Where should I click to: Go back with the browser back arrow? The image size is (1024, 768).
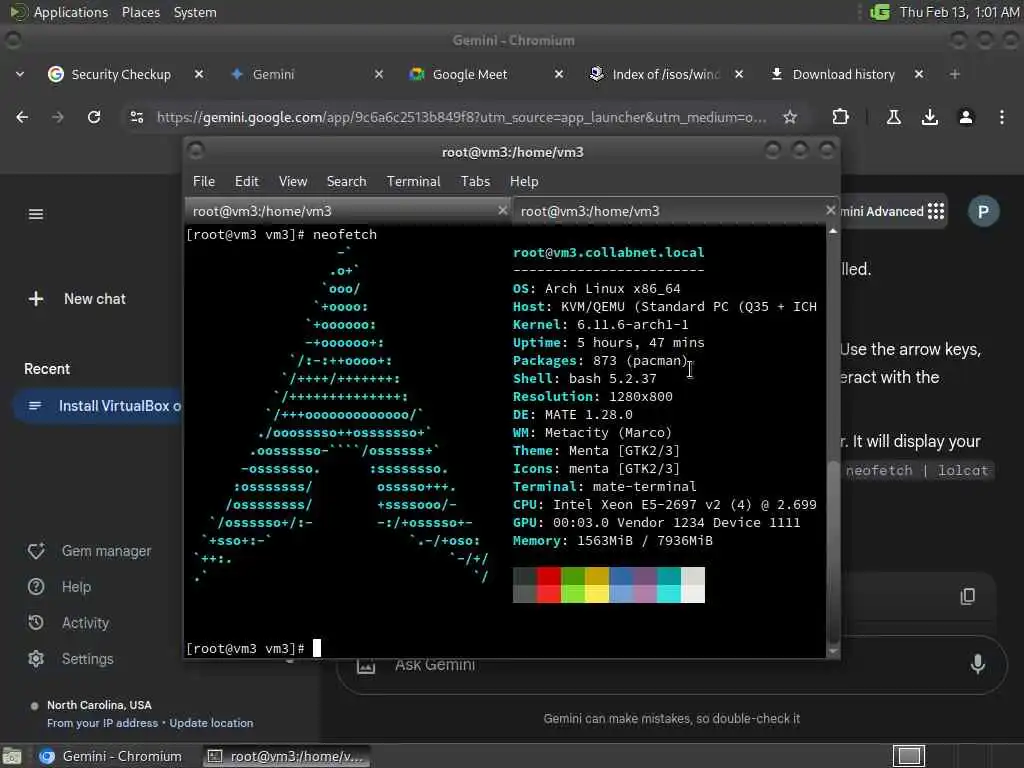coord(22,117)
